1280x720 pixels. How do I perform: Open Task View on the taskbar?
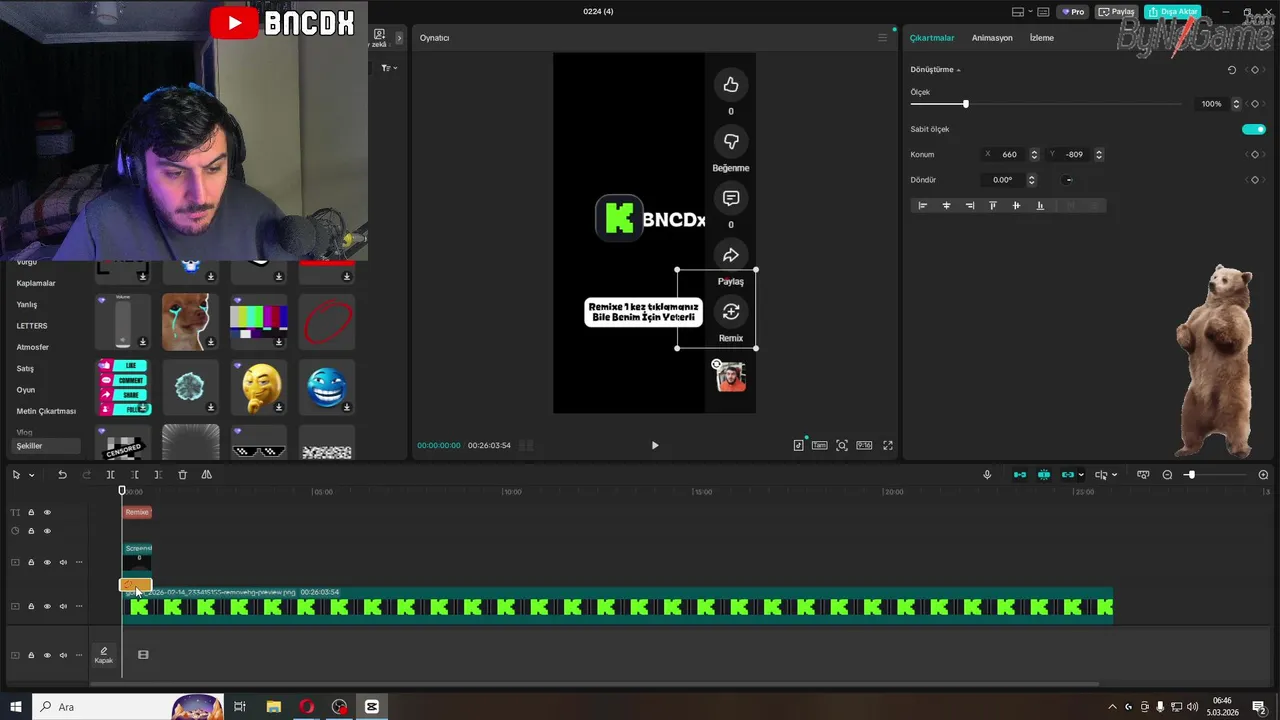tap(240, 707)
